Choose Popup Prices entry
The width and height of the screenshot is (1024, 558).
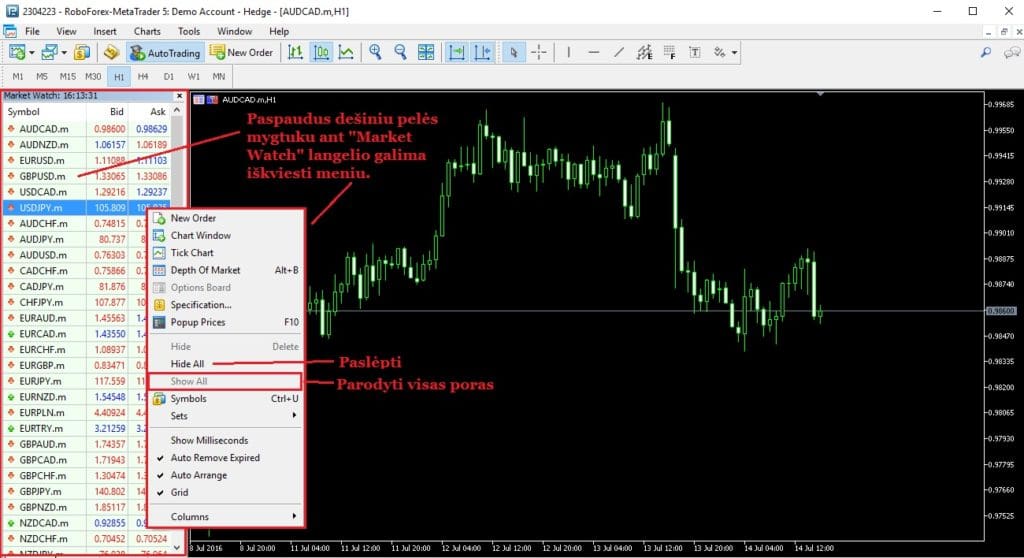(226, 322)
